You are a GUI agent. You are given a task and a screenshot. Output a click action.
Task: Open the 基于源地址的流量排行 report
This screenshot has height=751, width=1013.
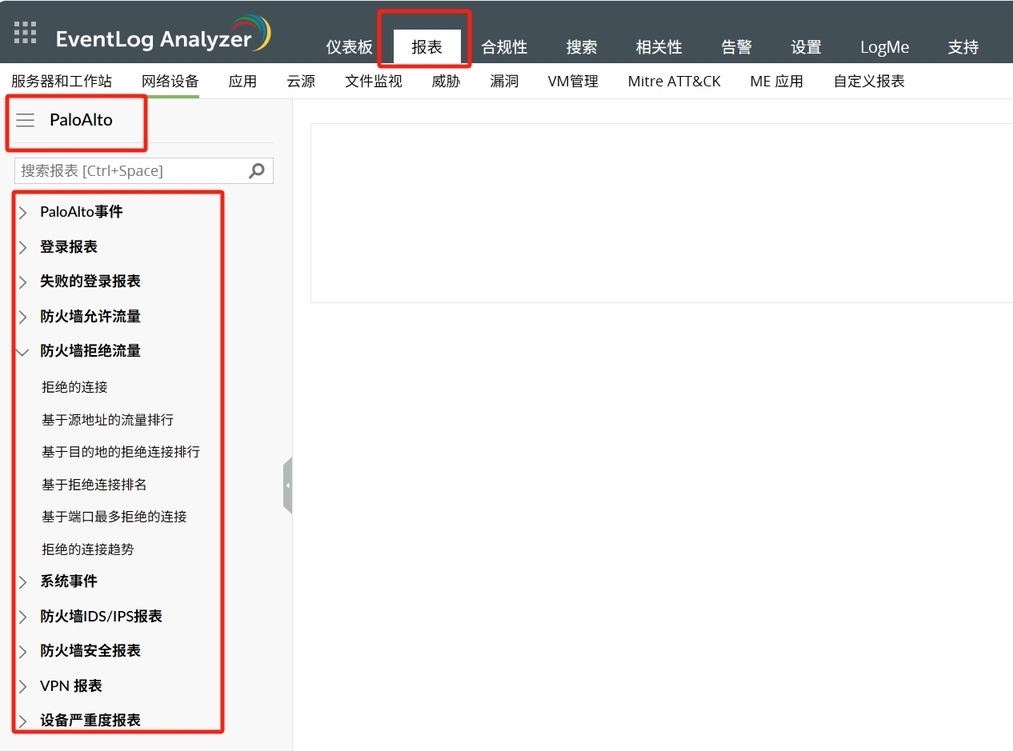[x=107, y=420]
